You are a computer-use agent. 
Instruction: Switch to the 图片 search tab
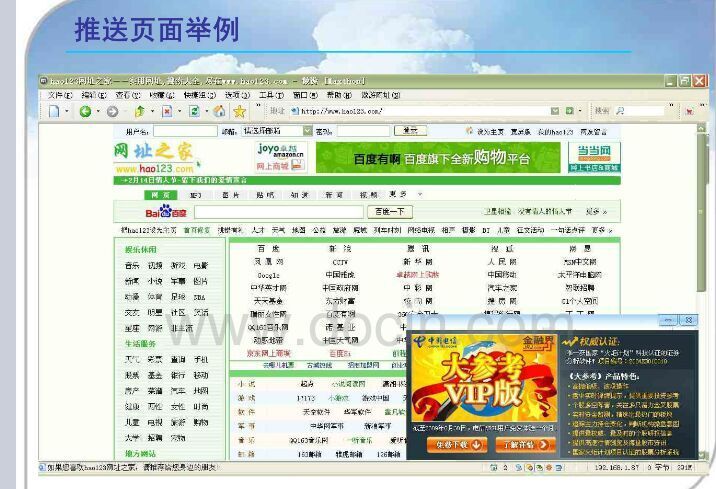coord(231,195)
